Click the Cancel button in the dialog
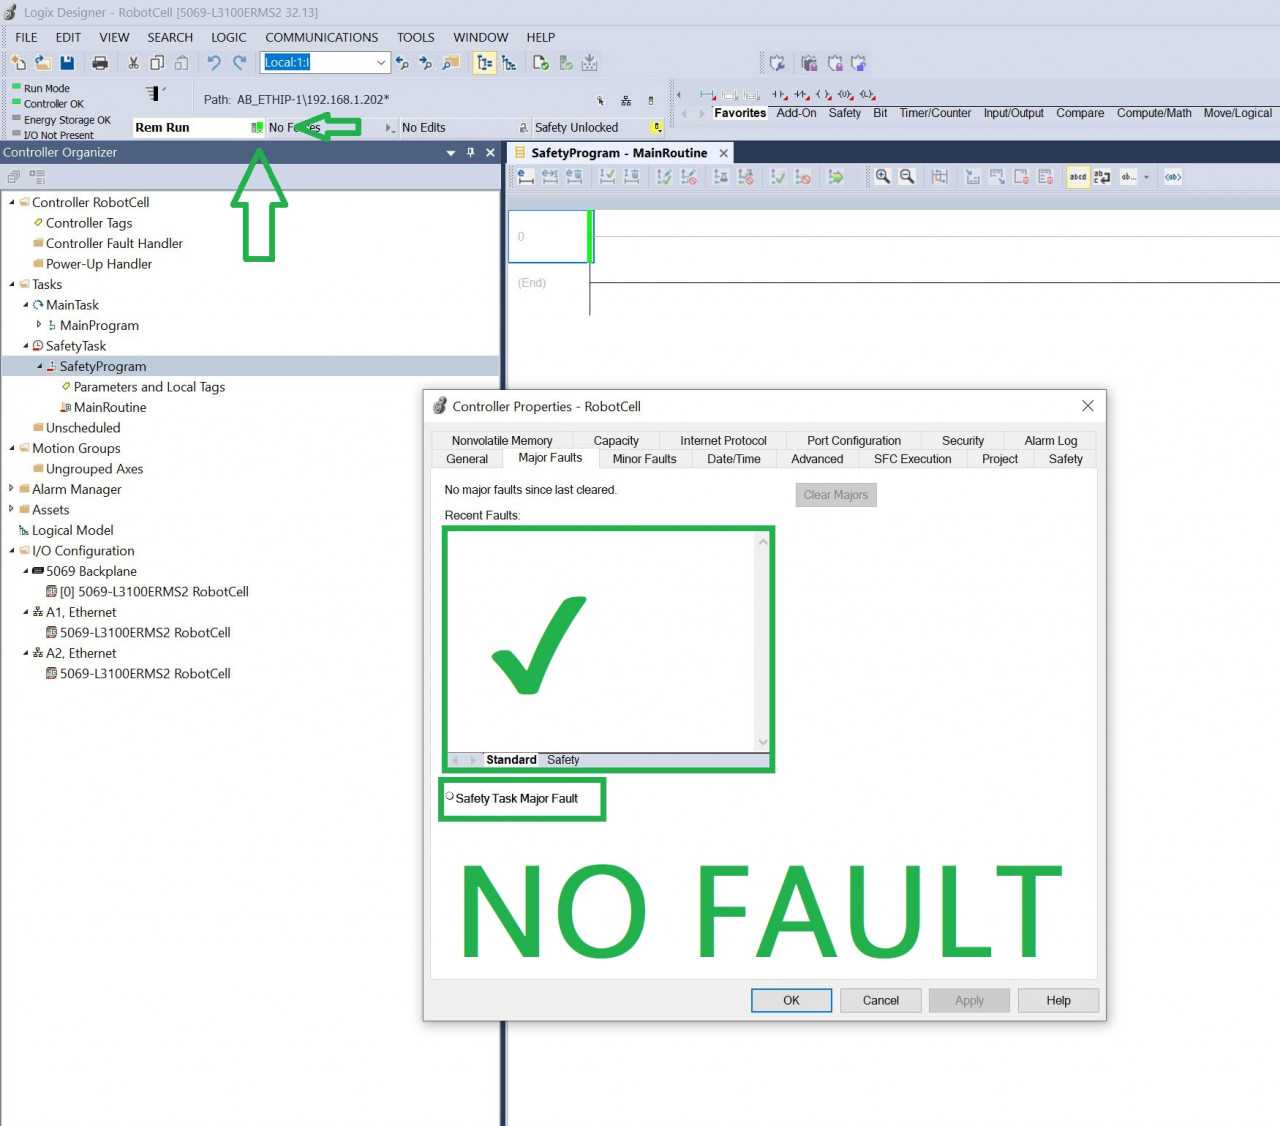This screenshot has width=1280, height=1126. pos(881,1000)
